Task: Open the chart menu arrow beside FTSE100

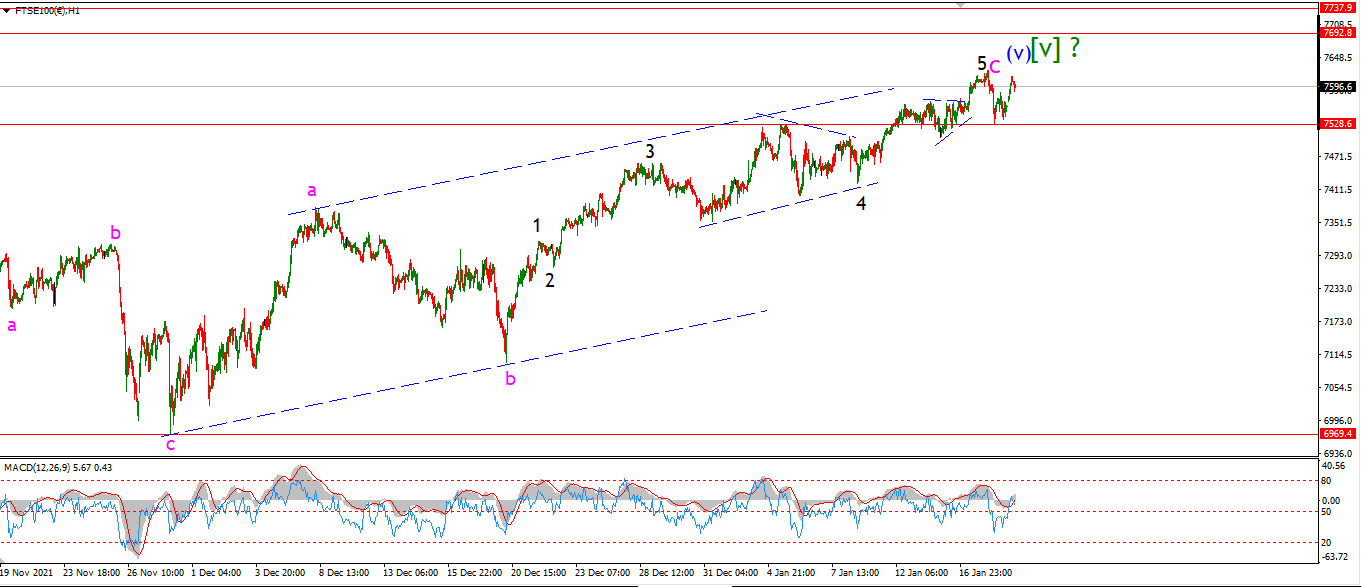Action: [8, 10]
